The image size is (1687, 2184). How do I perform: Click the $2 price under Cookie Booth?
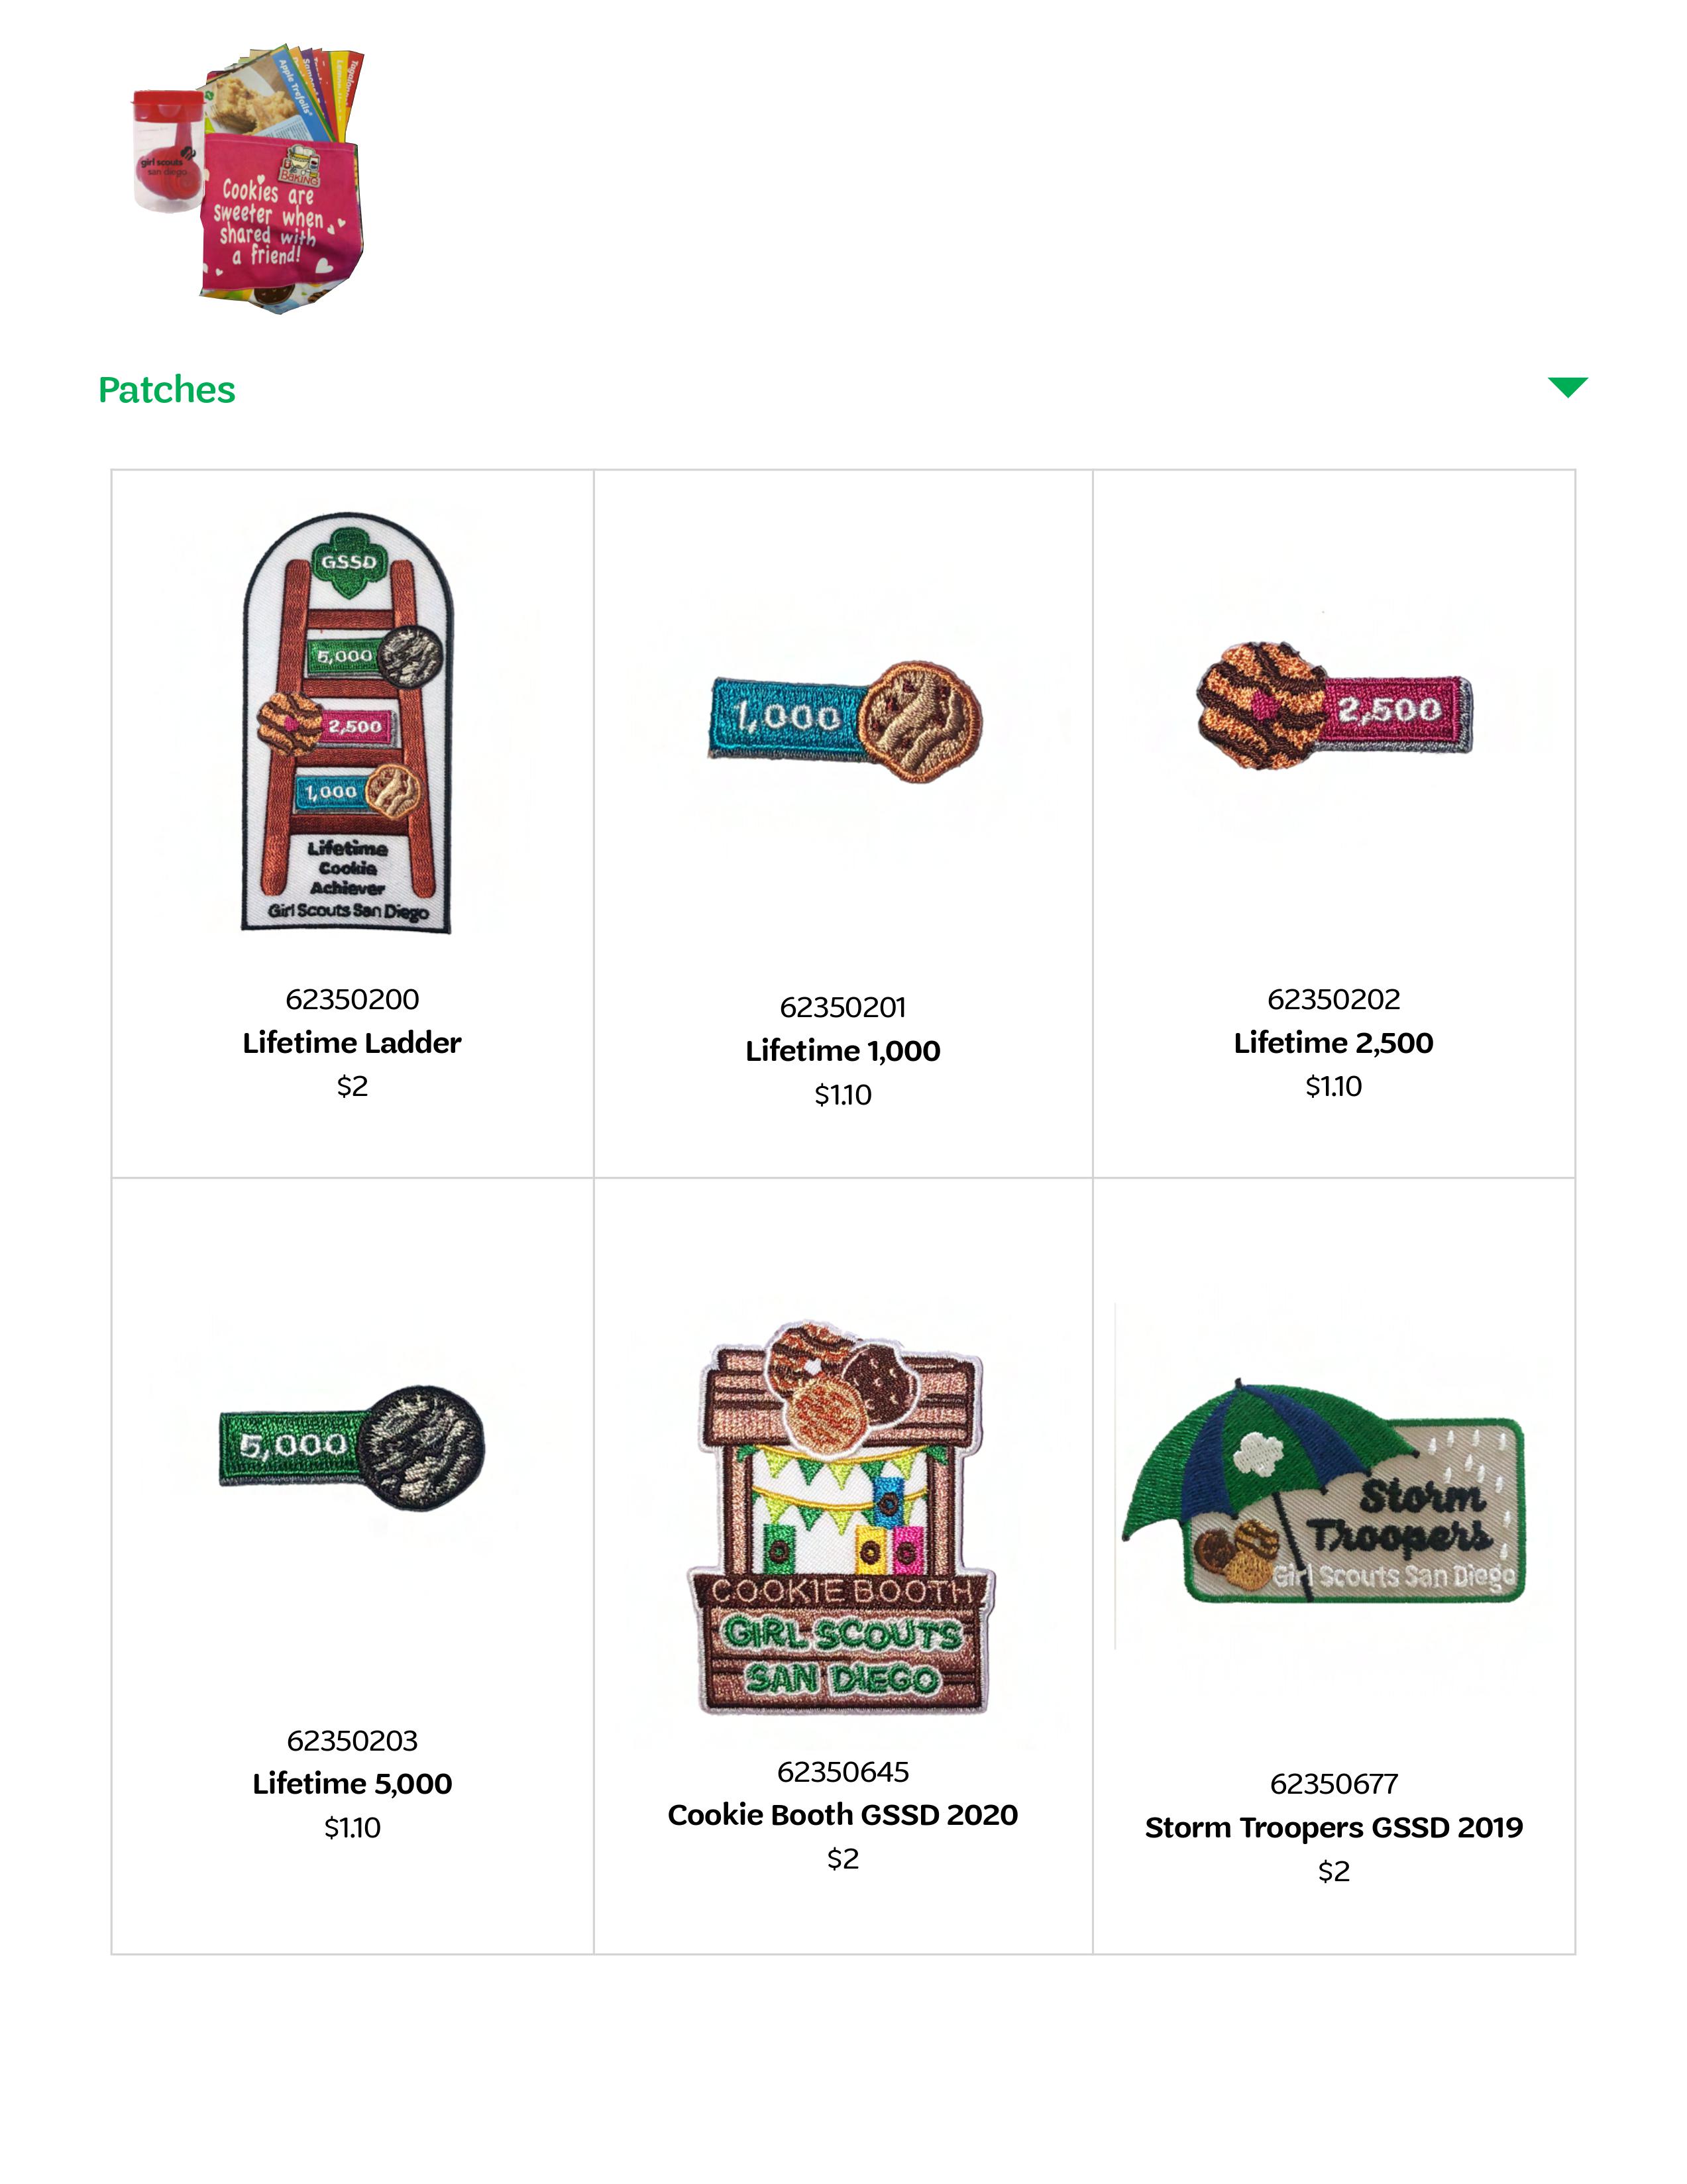pyautogui.click(x=843, y=1859)
